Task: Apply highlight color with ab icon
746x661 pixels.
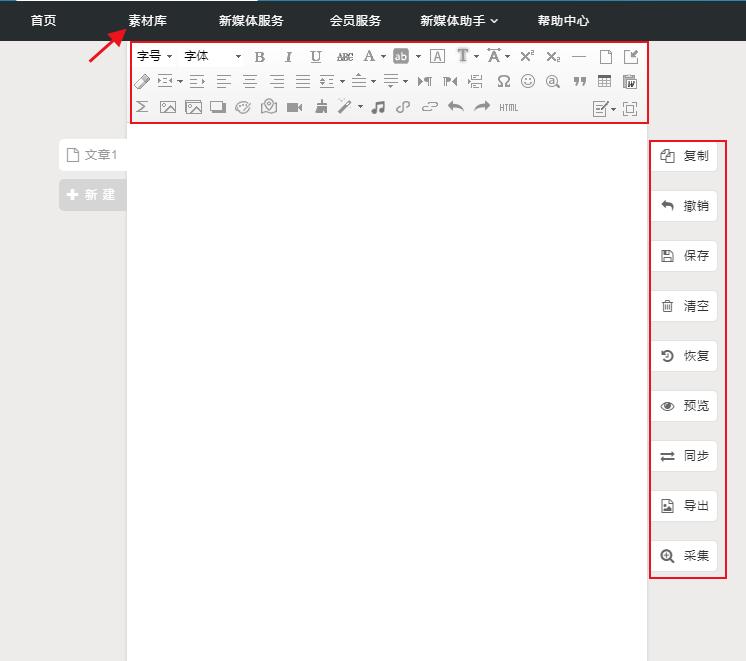Action: pos(401,56)
